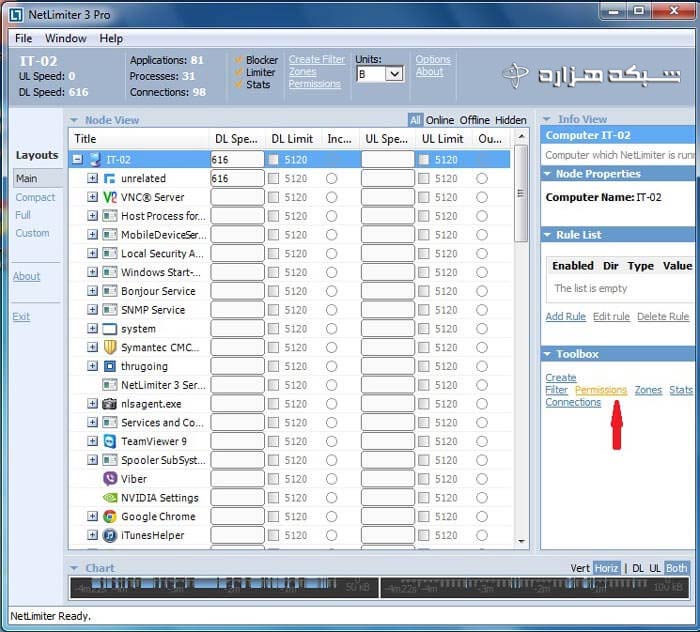Toggle the Blocker checkmark

point(239,59)
